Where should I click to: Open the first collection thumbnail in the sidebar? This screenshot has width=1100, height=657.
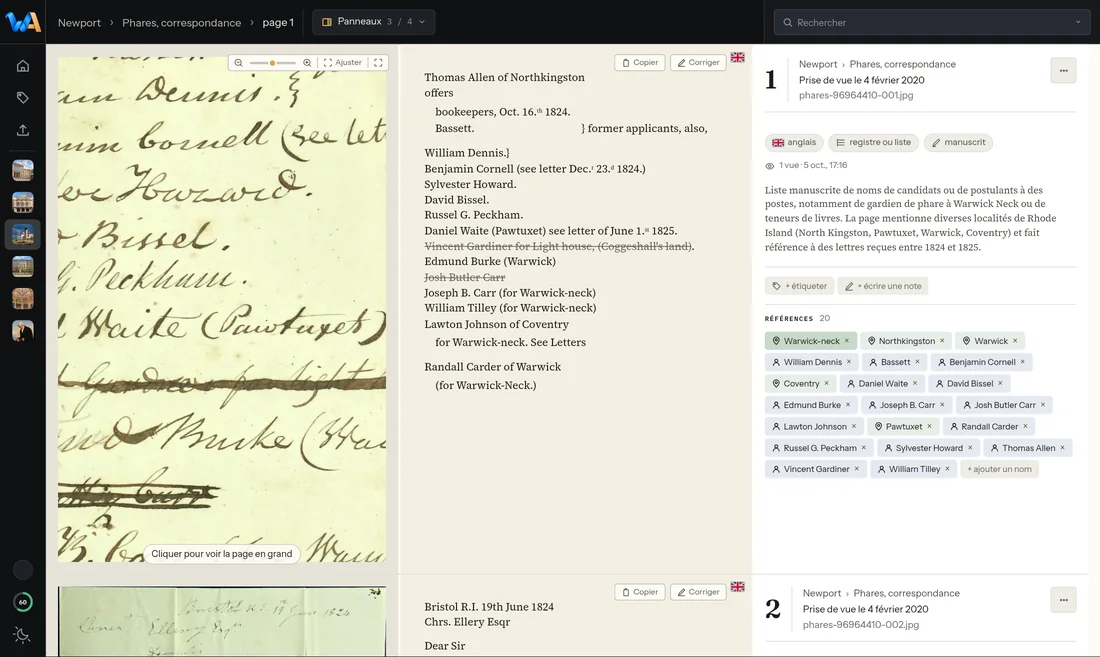click(x=22, y=170)
